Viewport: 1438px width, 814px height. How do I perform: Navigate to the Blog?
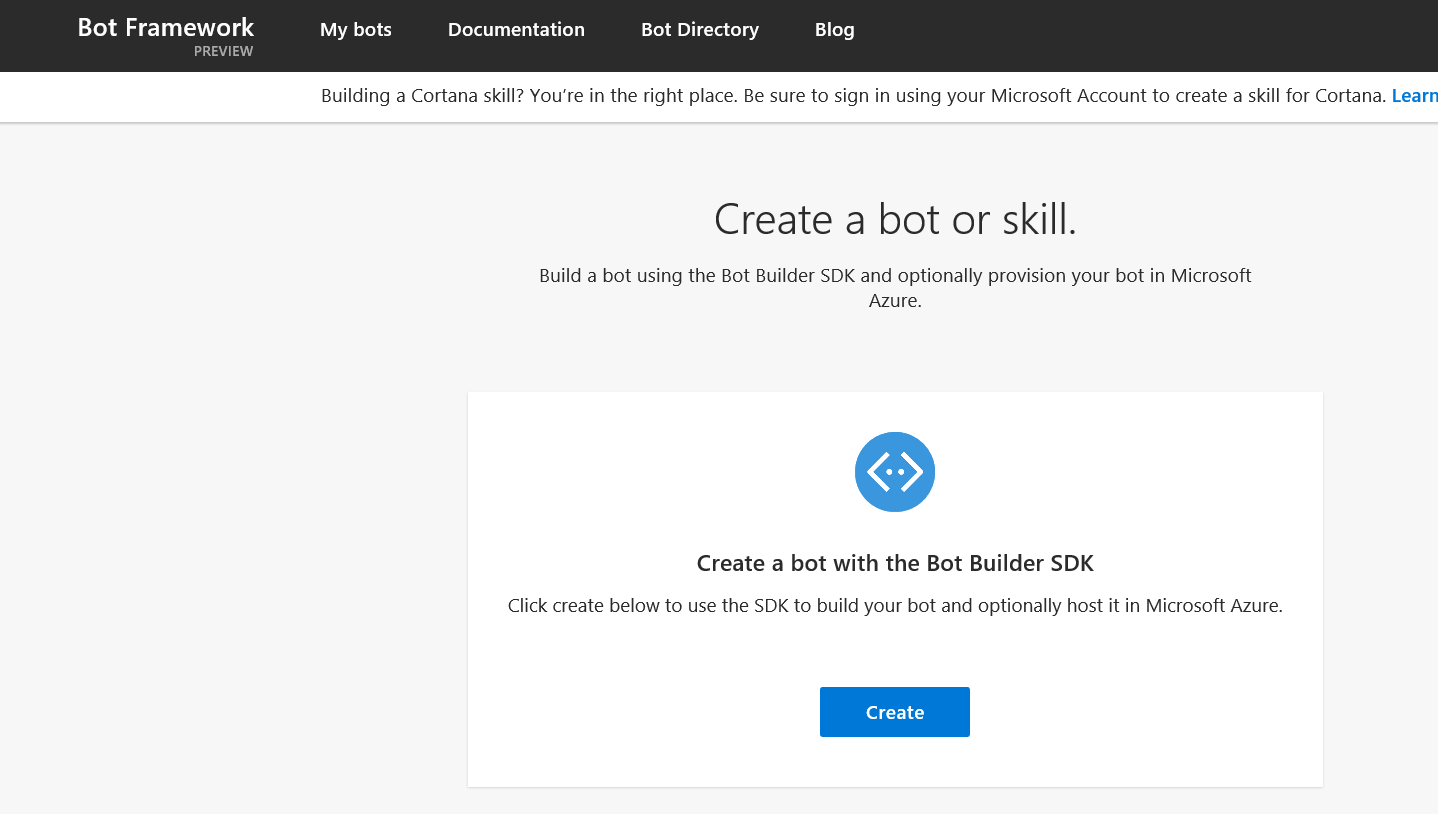[x=834, y=29]
